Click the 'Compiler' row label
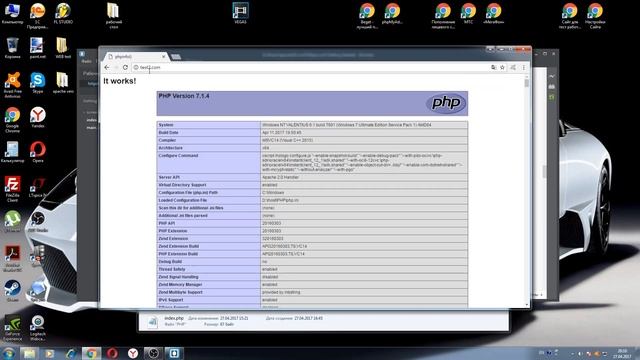Screen dimensions: 640x360 point(167,140)
